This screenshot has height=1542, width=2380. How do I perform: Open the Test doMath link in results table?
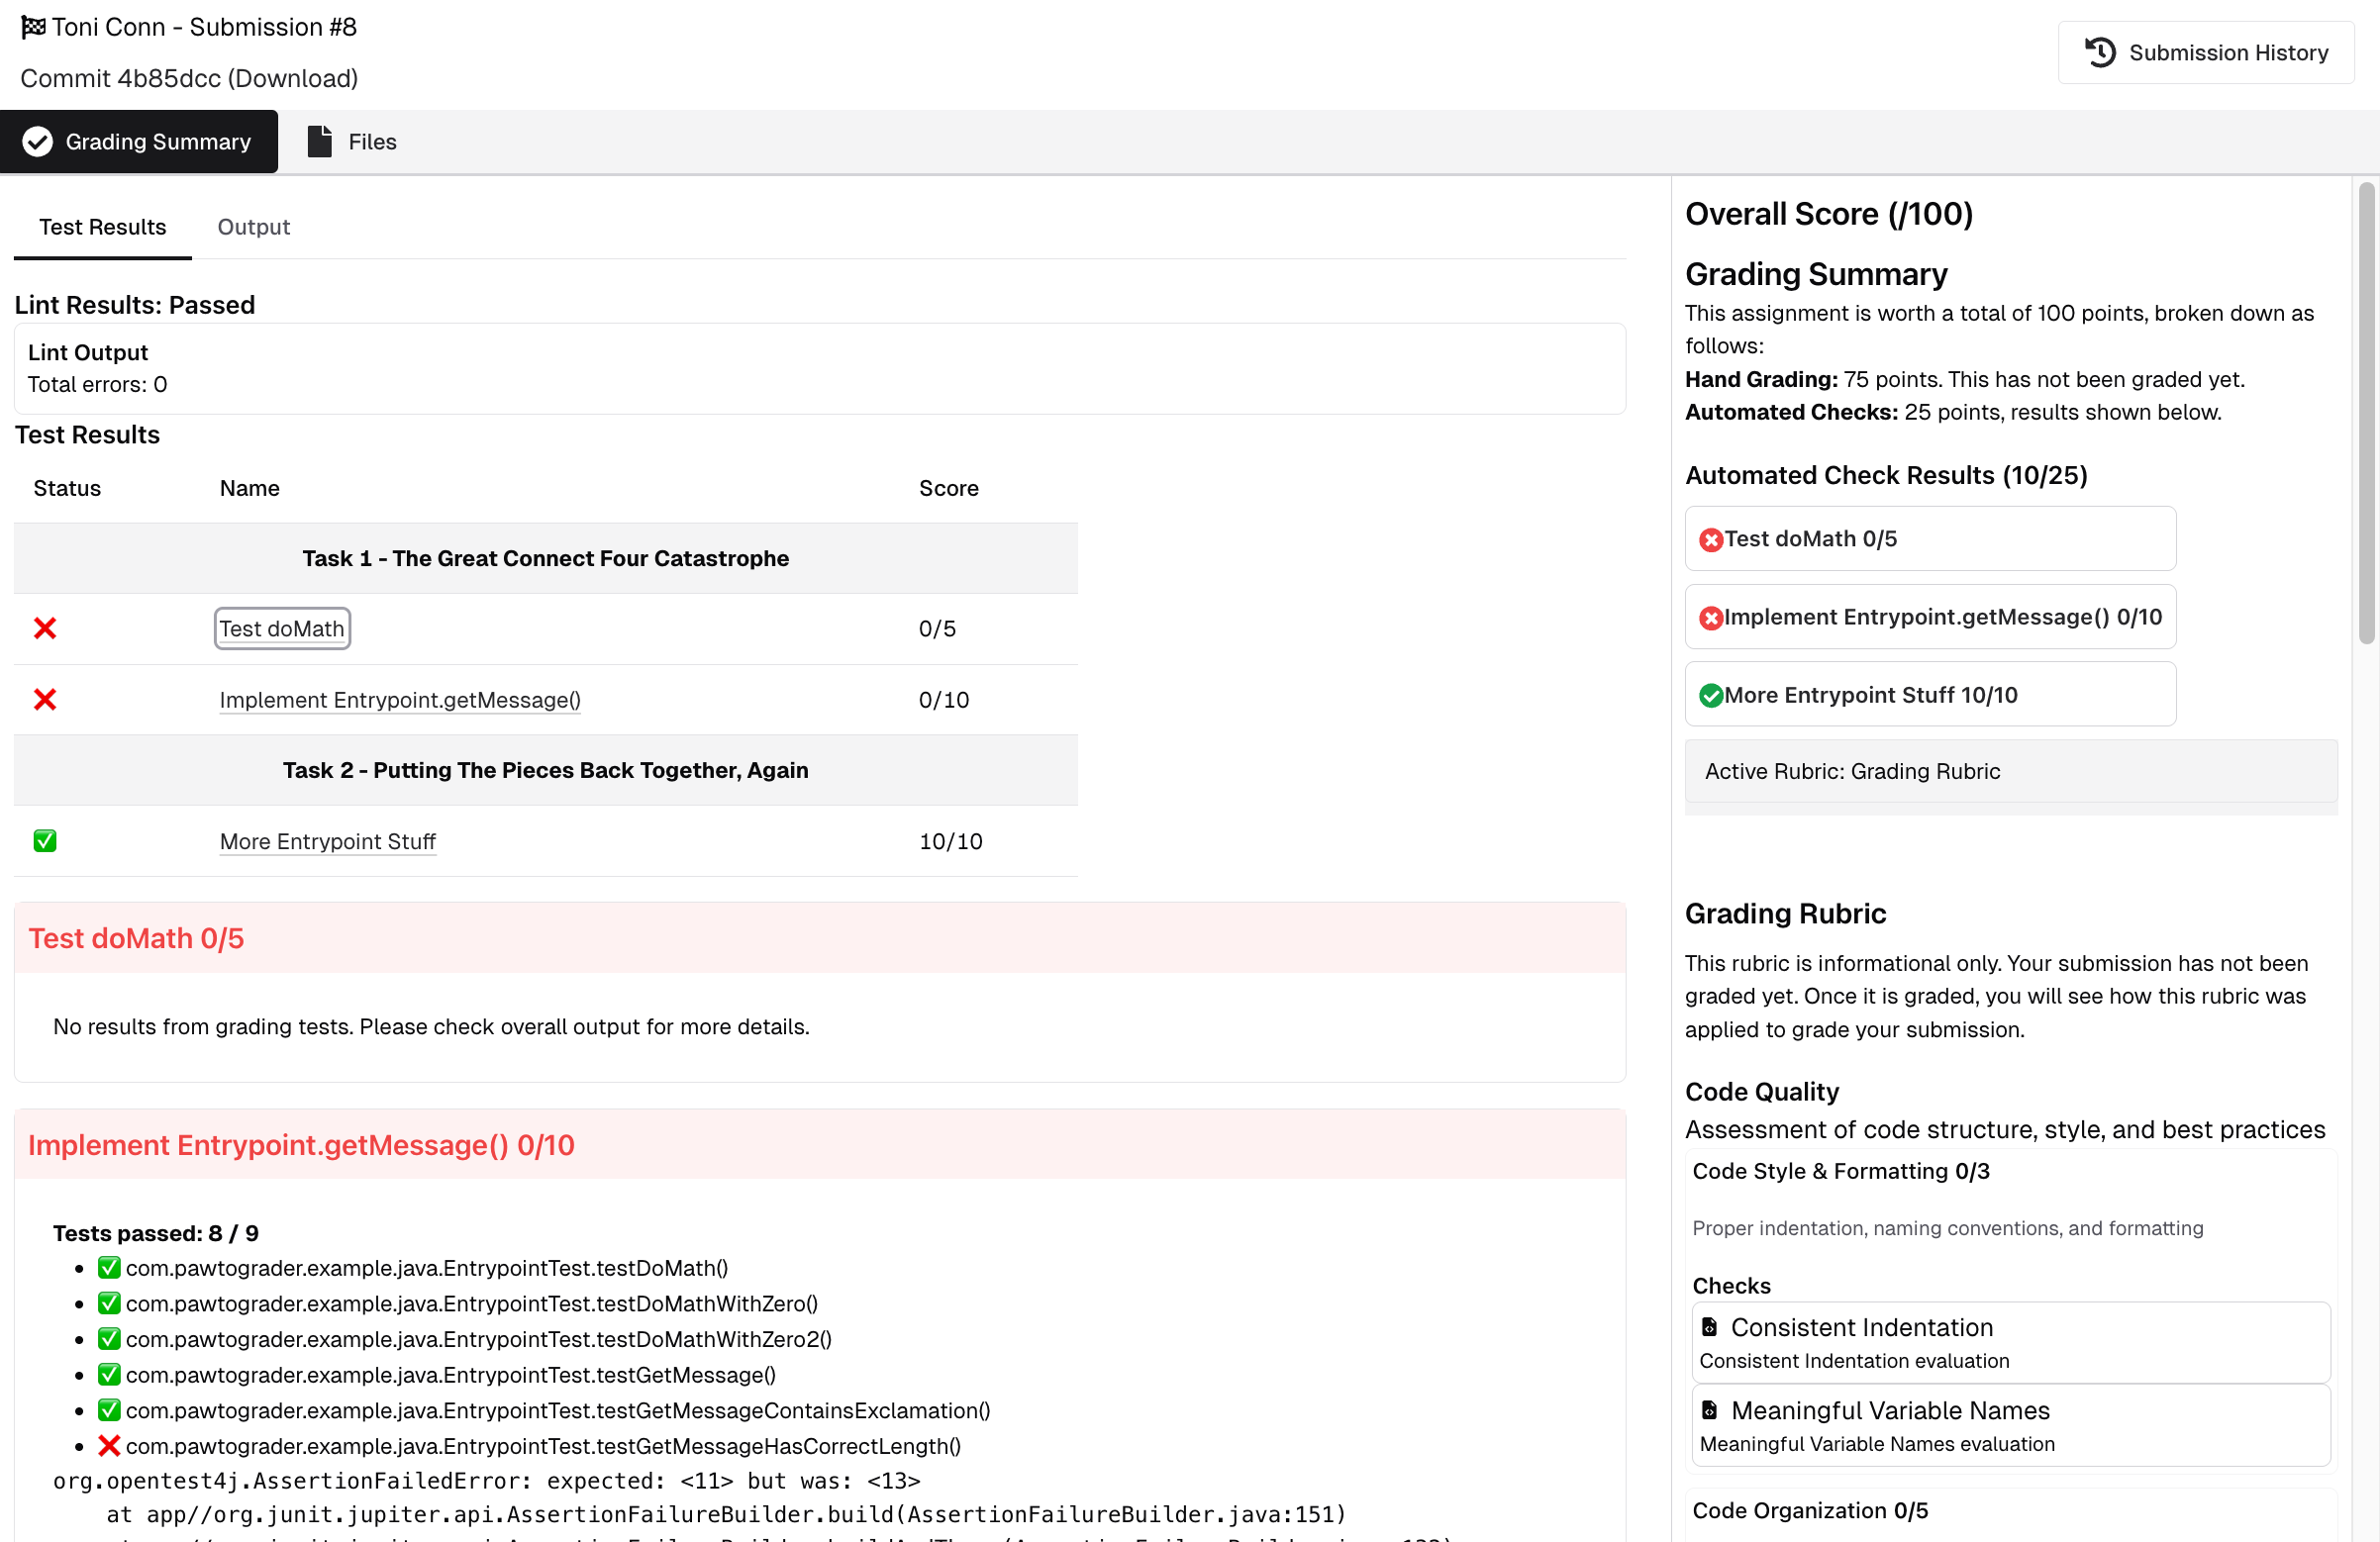[281, 628]
